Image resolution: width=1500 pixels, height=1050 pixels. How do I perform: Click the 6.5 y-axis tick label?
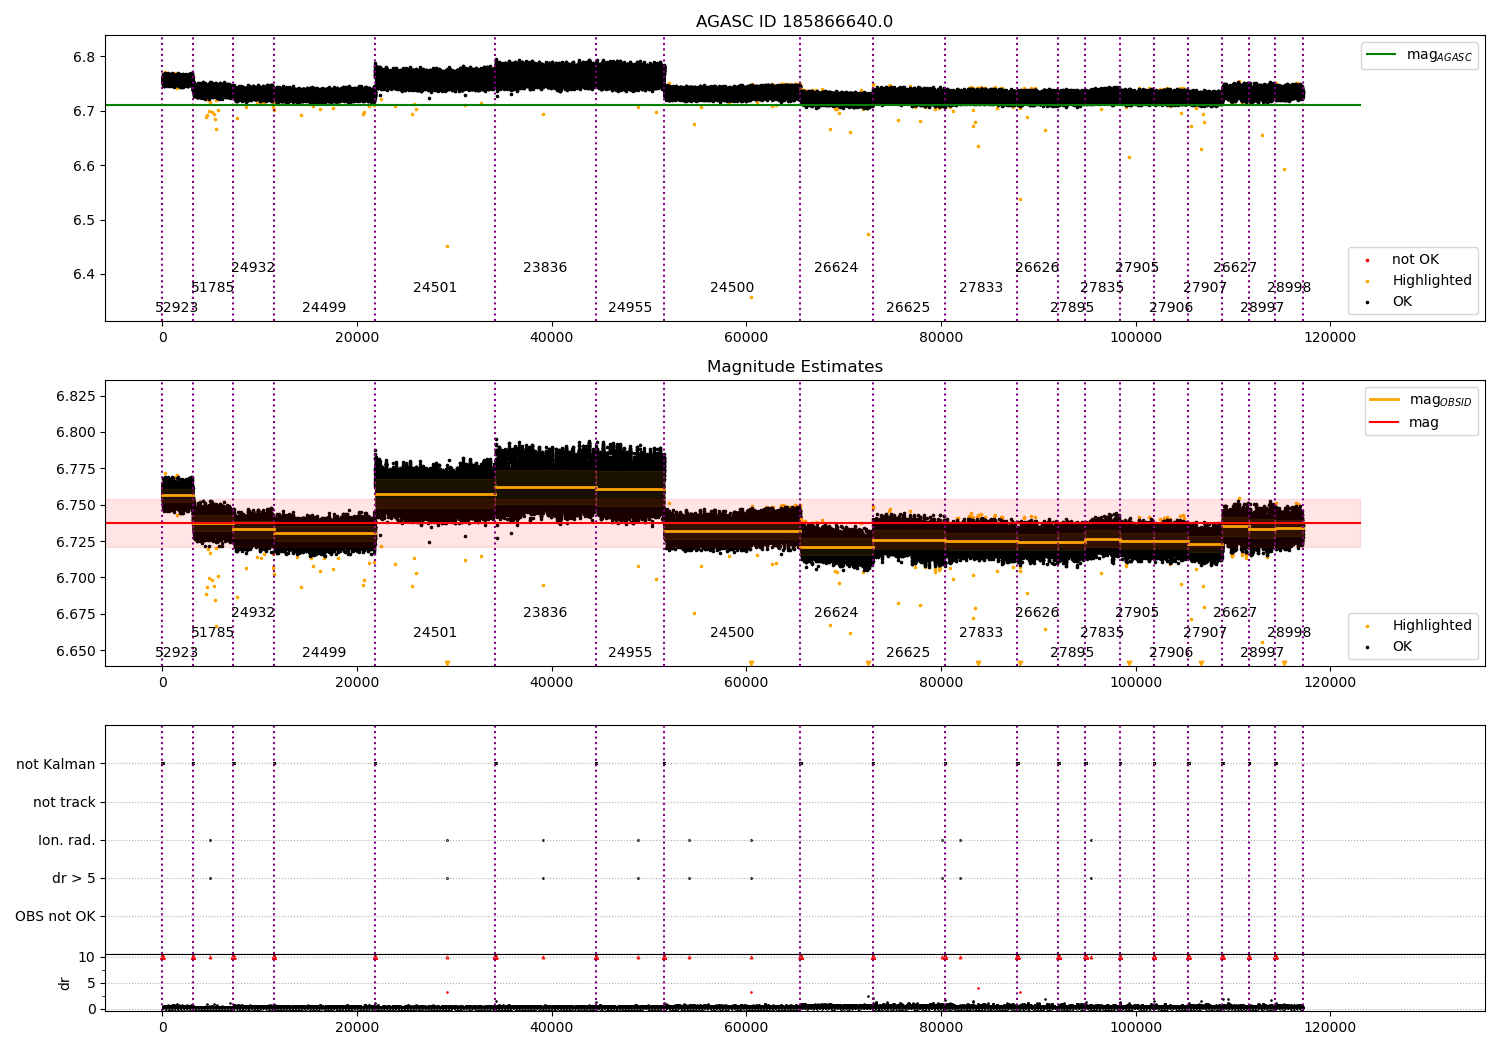tap(85, 221)
